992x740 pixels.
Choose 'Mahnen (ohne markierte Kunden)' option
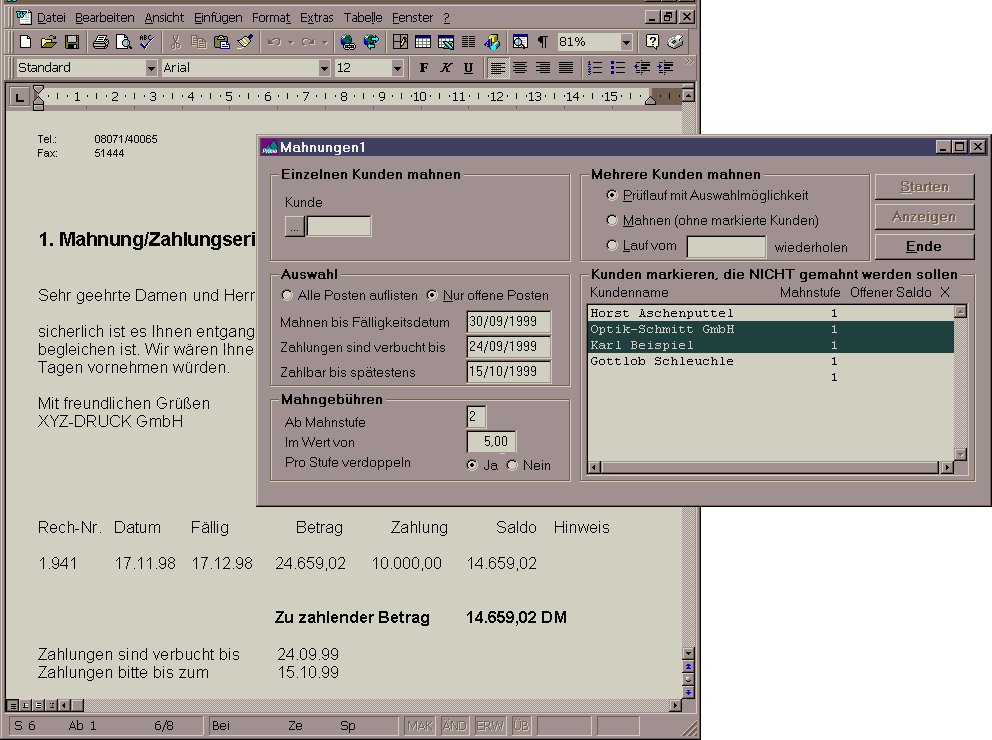click(613, 220)
